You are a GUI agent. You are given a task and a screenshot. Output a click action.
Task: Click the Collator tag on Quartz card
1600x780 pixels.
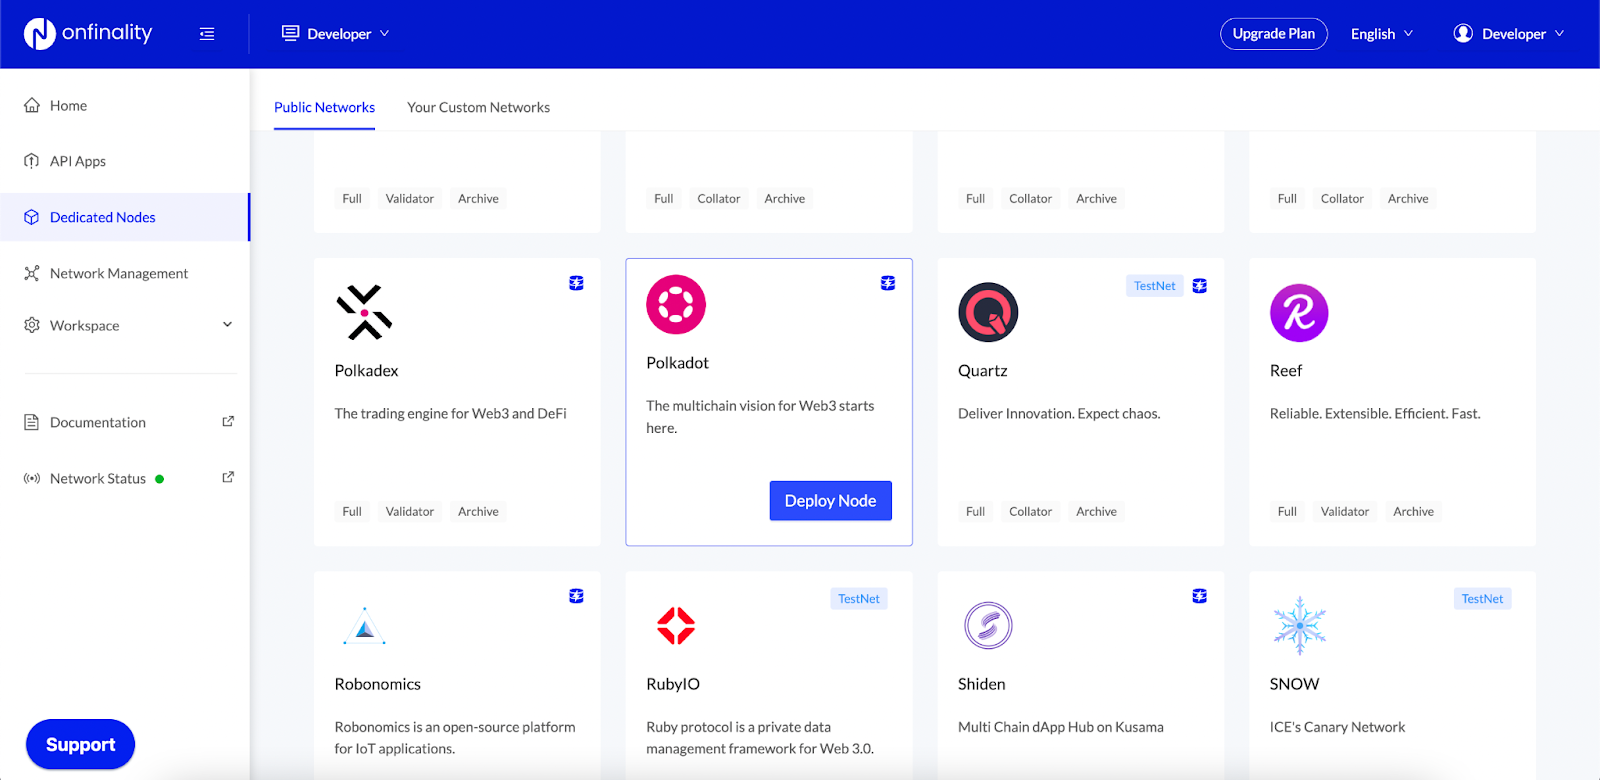pos(1030,512)
